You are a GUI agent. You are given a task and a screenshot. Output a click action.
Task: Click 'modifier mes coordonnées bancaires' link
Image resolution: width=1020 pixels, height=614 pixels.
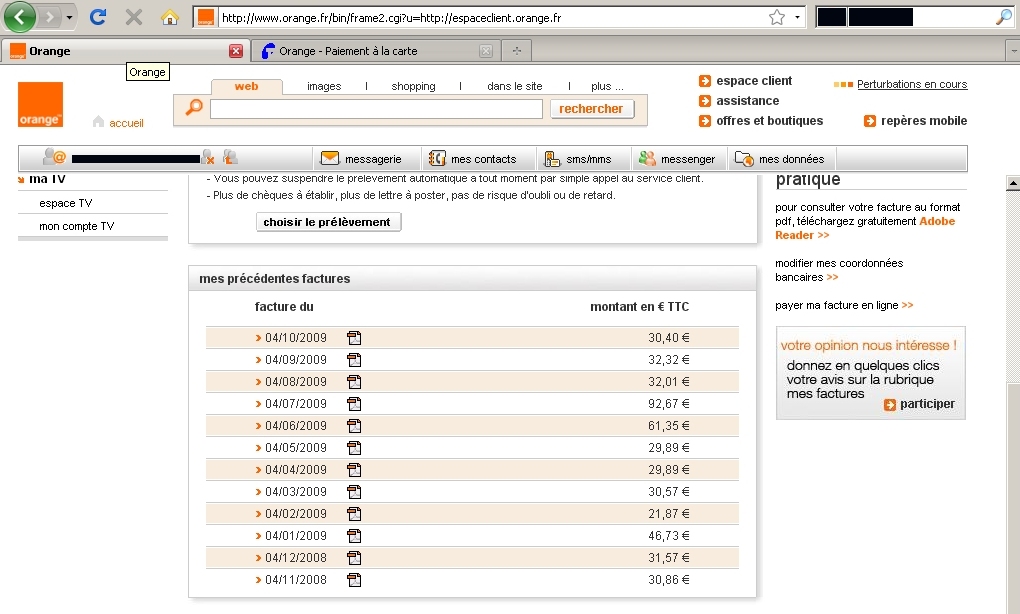[x=839, y=270]
